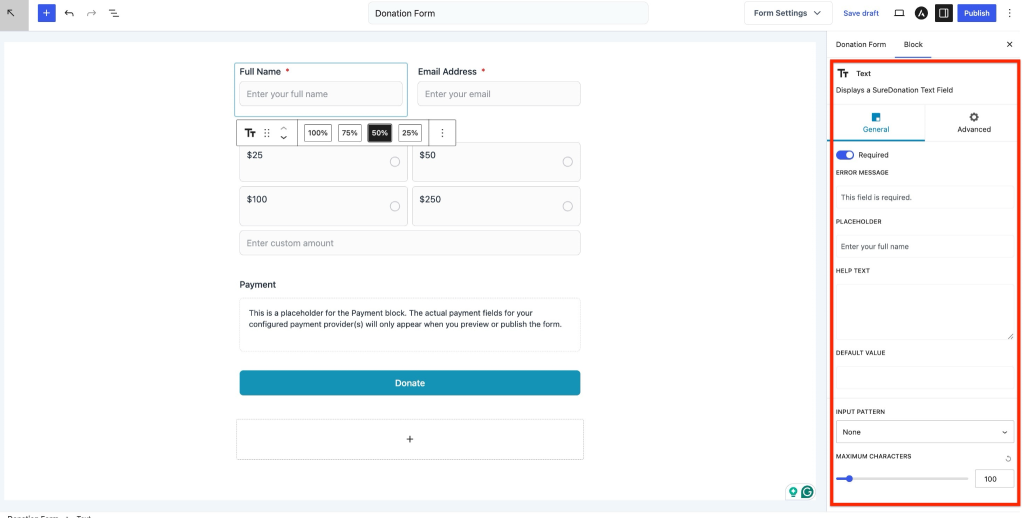Click the Text block type icon in toolbar
This screenshot has height=518, width=1024.
[x=250, y=133]
